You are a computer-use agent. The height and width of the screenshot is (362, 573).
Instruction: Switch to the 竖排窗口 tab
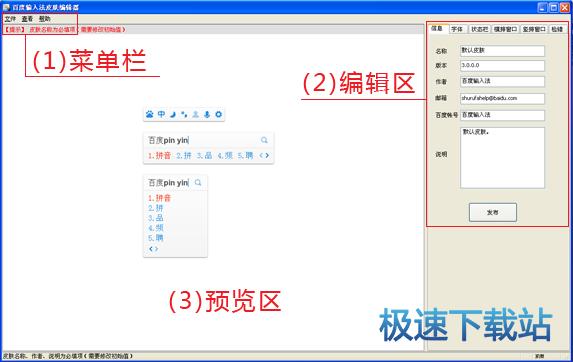[x=534, y=29]
